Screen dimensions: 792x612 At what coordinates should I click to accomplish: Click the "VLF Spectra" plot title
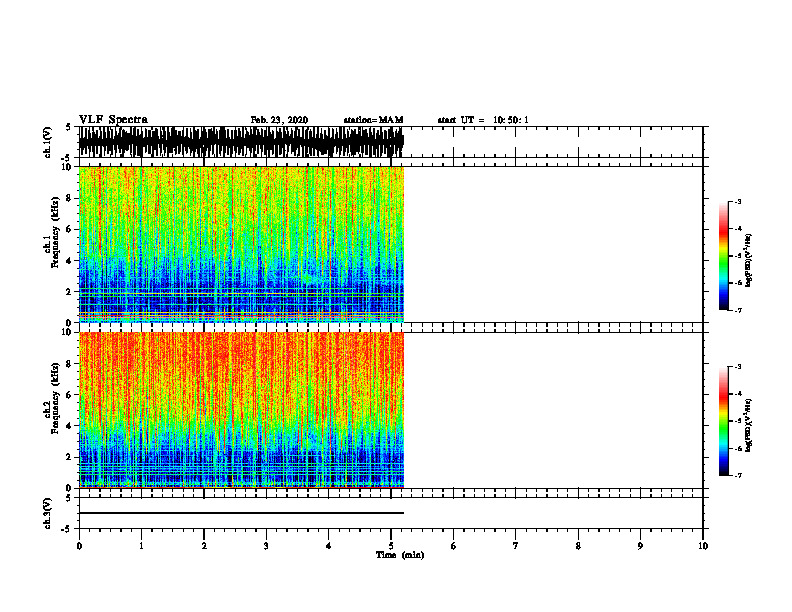tap(113, 120)
